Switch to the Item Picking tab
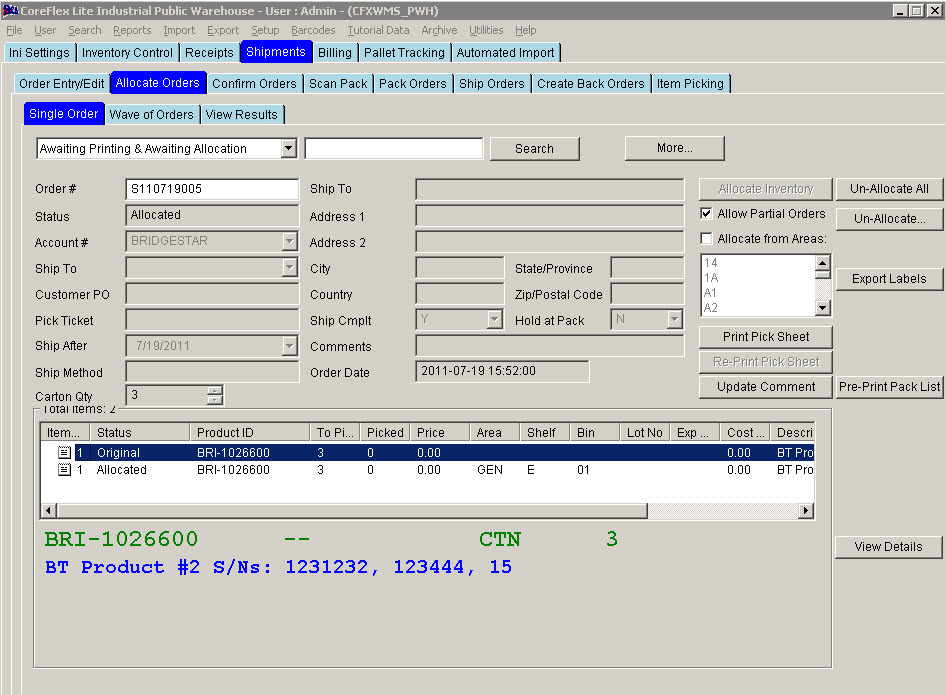 click(x=690, y=83)
